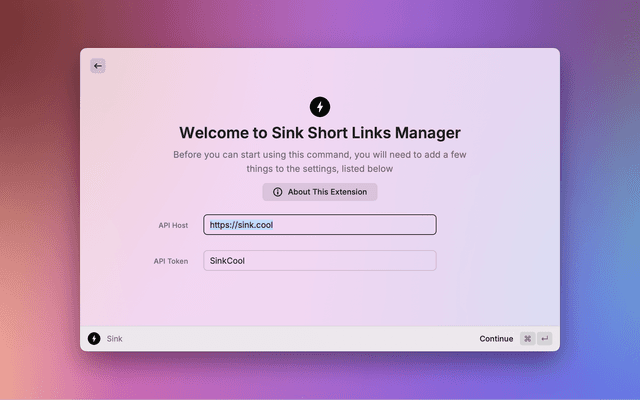
Task: Go back using the left arrow button
Action: pyautogui.click(x=97, y=66)
